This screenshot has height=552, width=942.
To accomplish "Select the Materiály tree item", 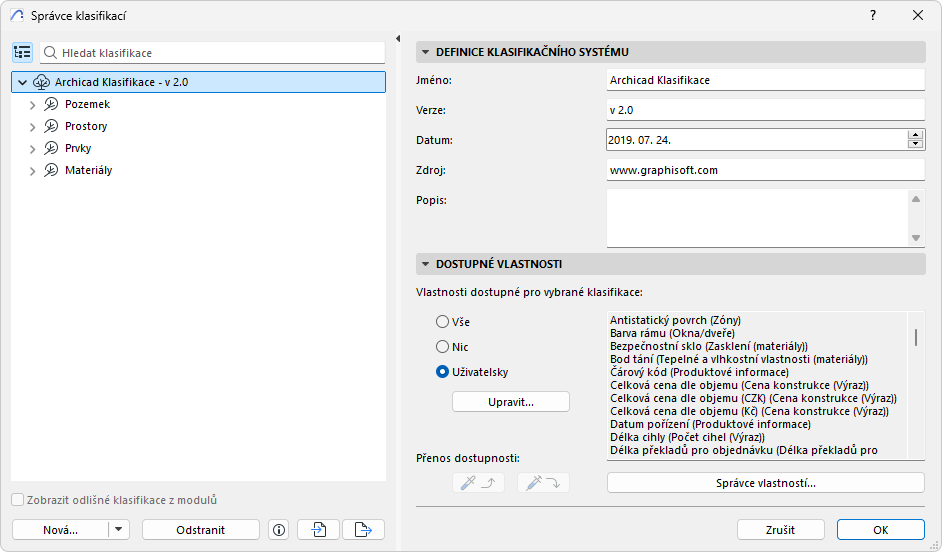I will point(88,171).
